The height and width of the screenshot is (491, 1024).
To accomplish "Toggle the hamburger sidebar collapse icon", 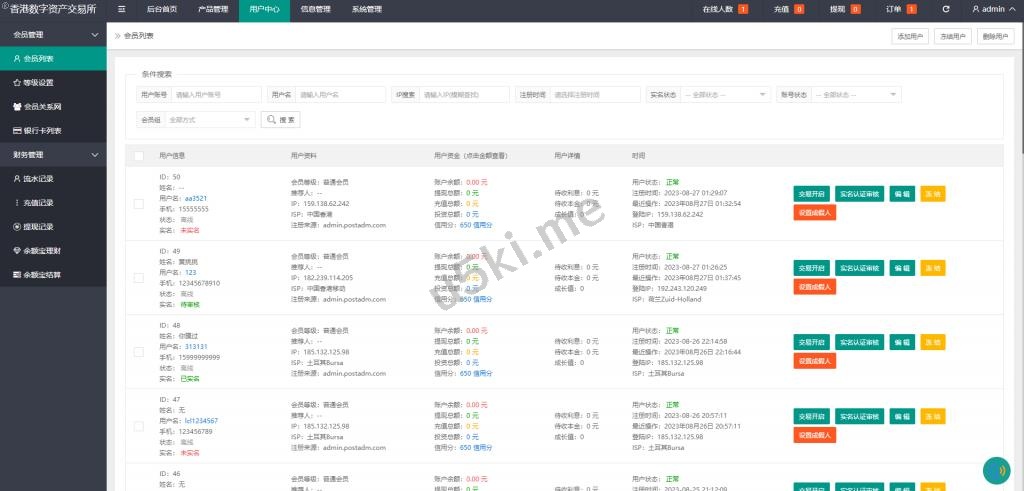I will click(x=122, y=9).
